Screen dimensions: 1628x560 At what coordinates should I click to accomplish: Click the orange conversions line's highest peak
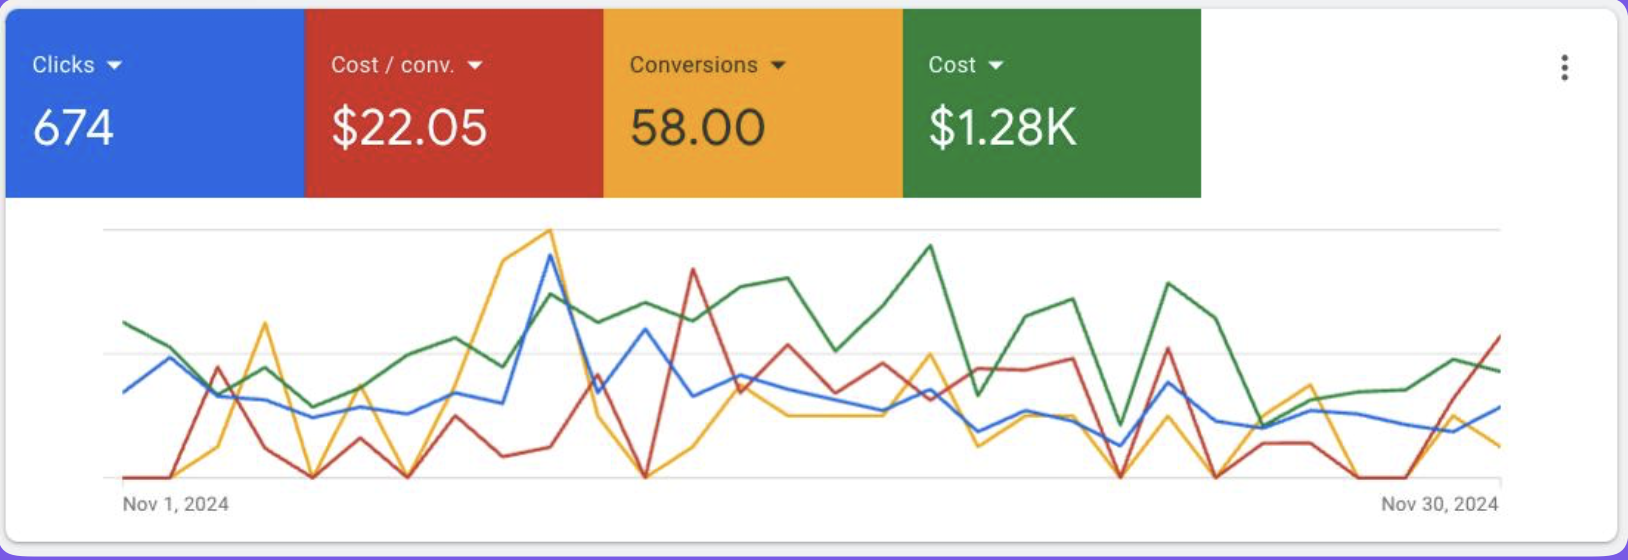tap(550, 231)
